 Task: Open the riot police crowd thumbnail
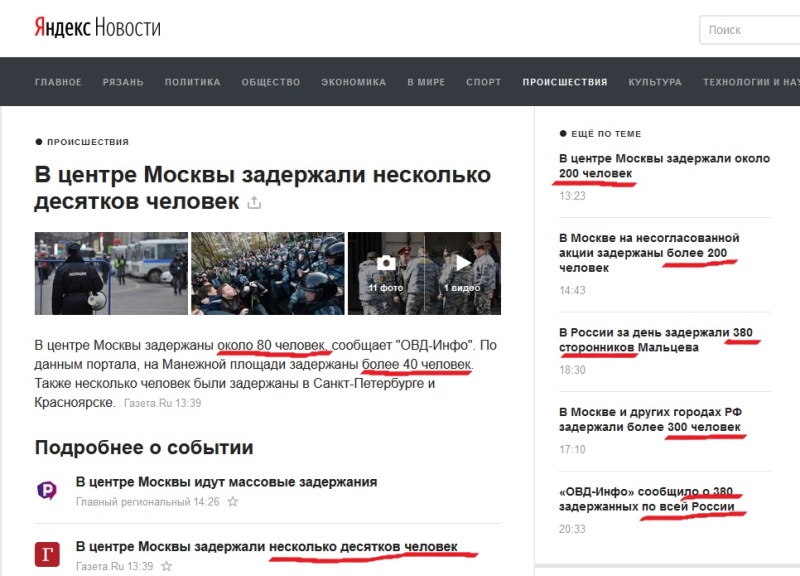click(267, 273)
